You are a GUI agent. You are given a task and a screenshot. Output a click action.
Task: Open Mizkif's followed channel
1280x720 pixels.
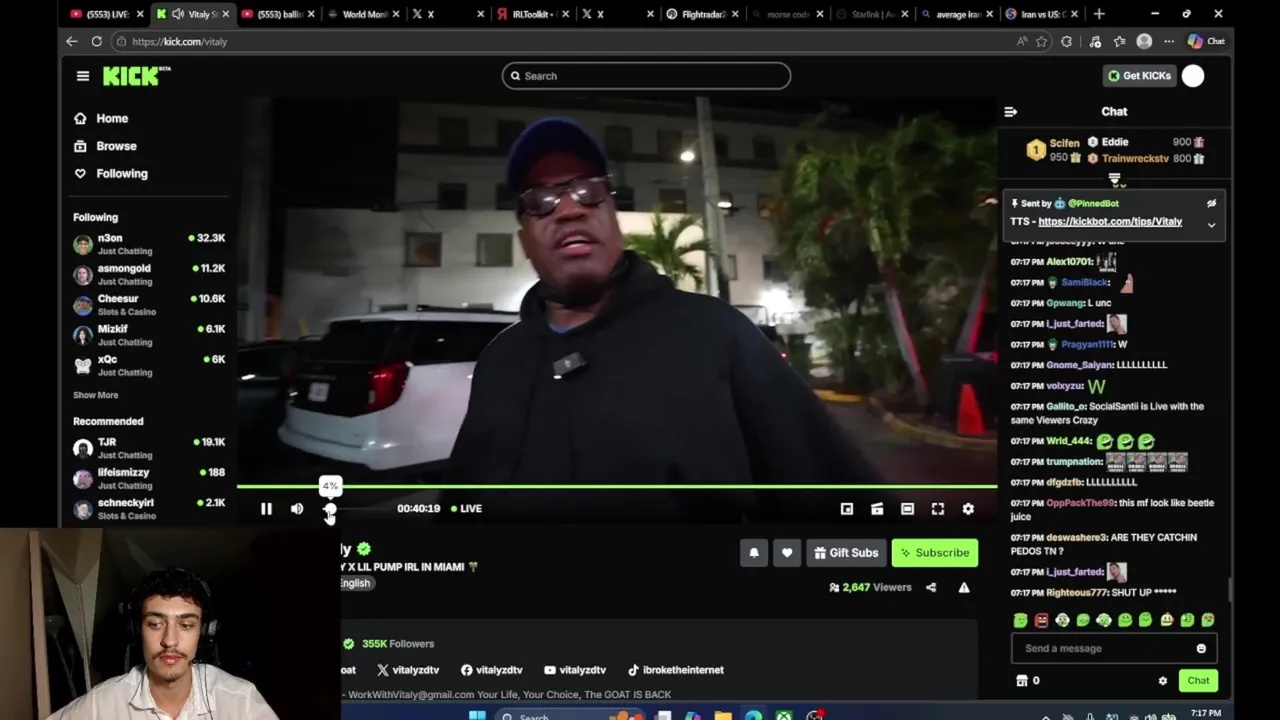149,335
